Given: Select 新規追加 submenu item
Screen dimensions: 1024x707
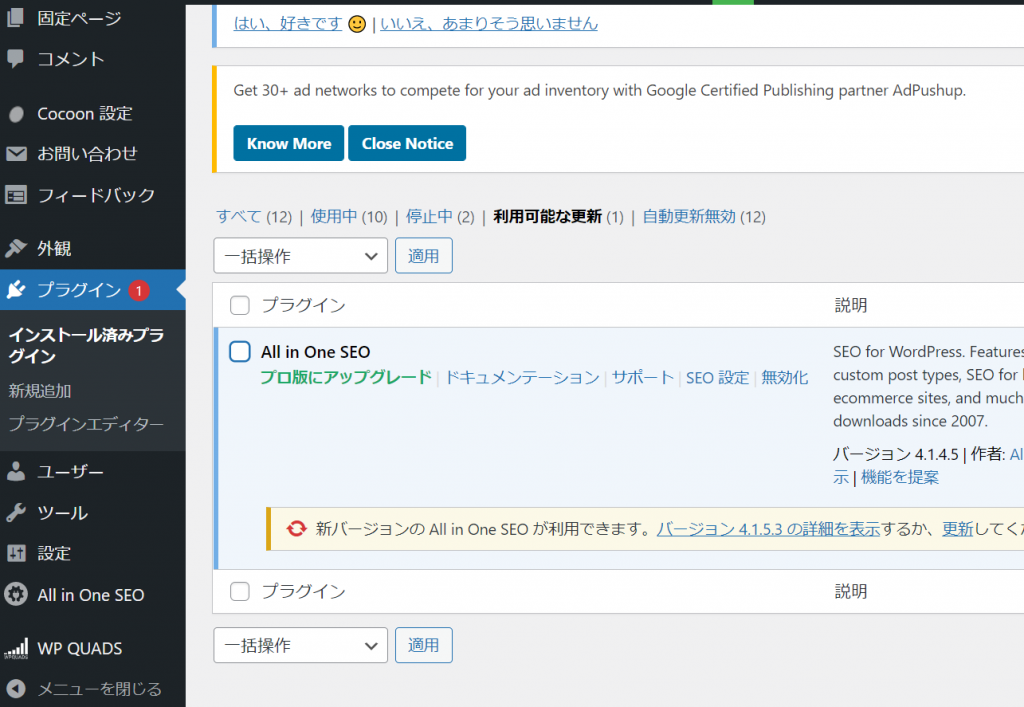Looking at the screenshot, I should [x=40, y=390].
